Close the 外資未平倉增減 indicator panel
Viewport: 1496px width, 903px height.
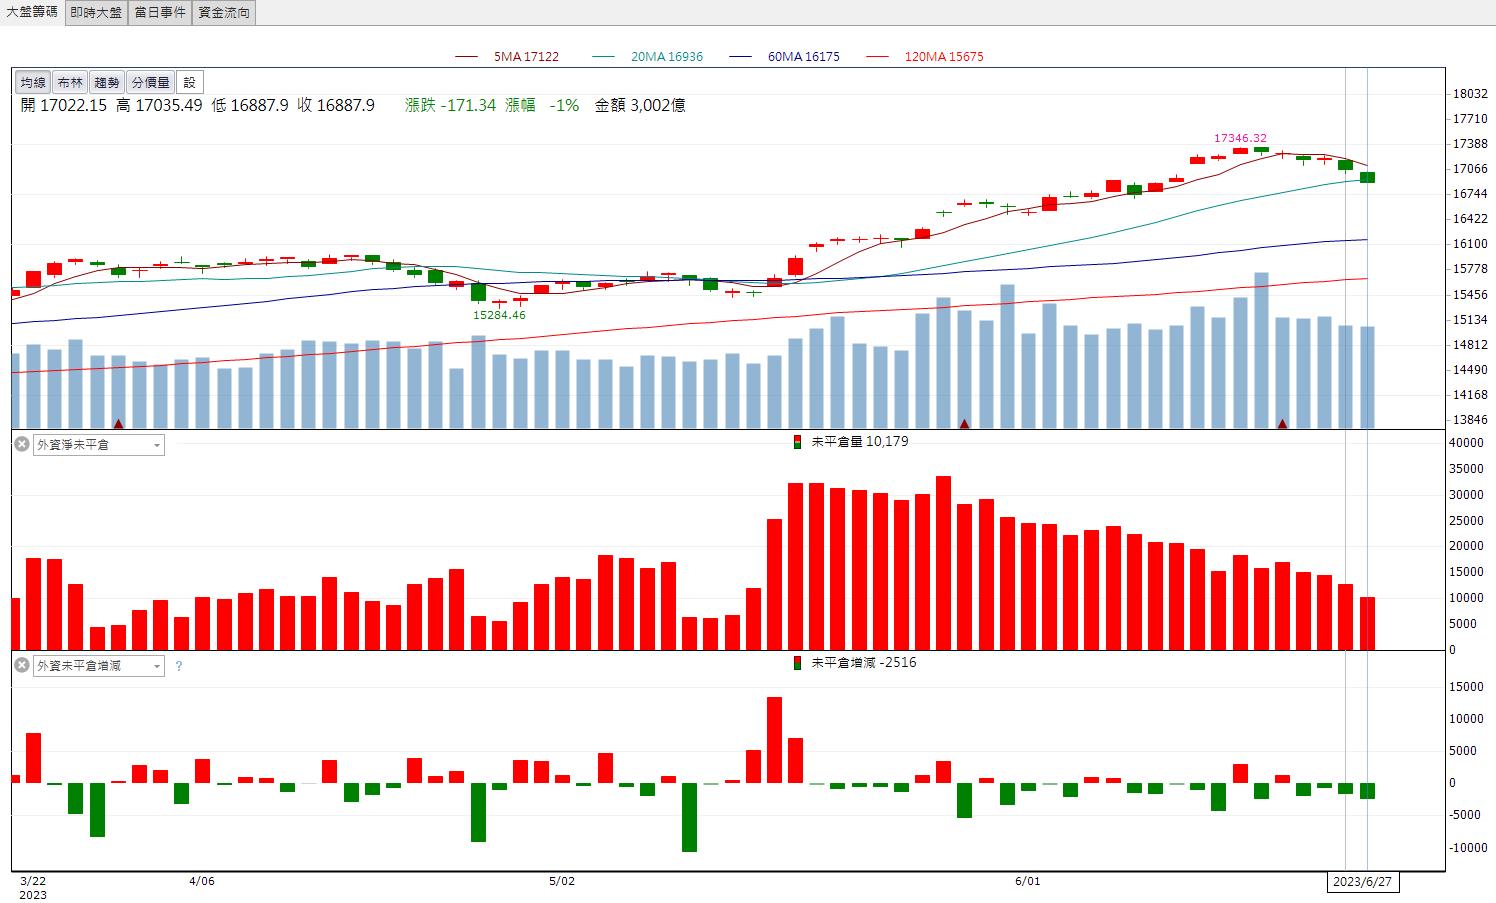click(21, 665)
